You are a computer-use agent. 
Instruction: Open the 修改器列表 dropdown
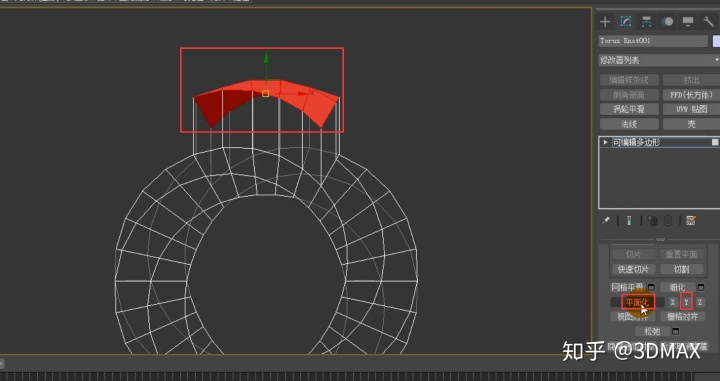click(x=659, y=60)
